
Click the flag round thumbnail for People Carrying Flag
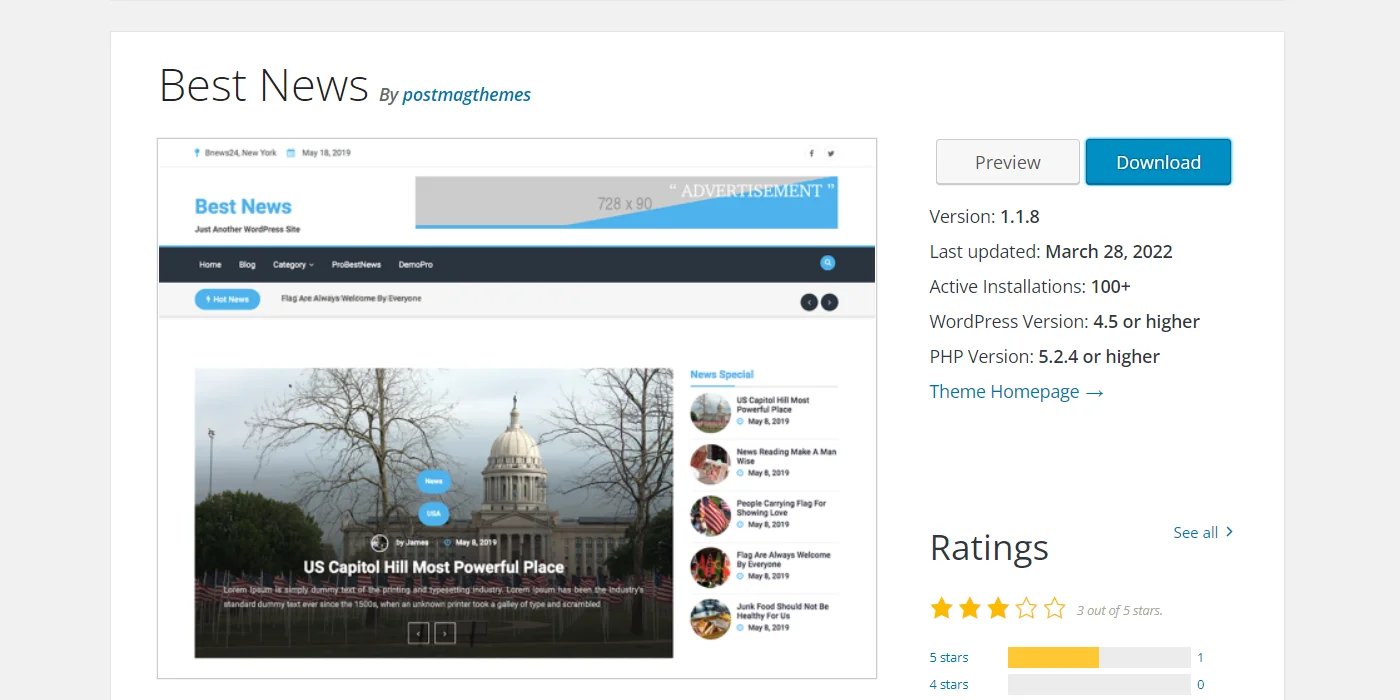[710, 515]
